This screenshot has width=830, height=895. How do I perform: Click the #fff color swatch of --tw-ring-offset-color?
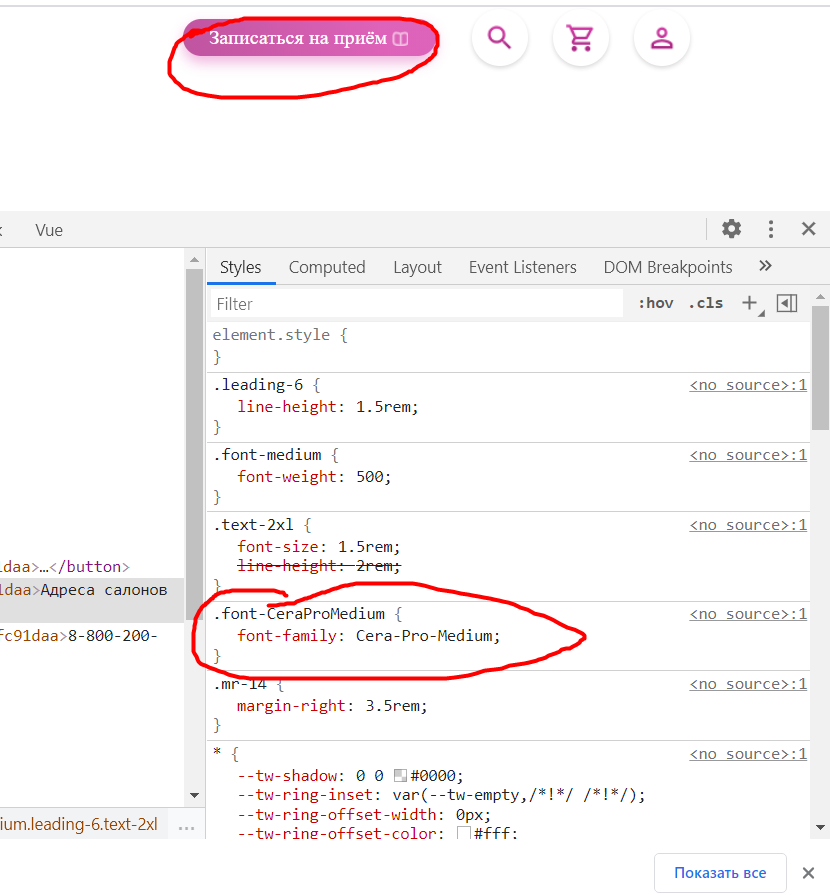tap(464, 833)
